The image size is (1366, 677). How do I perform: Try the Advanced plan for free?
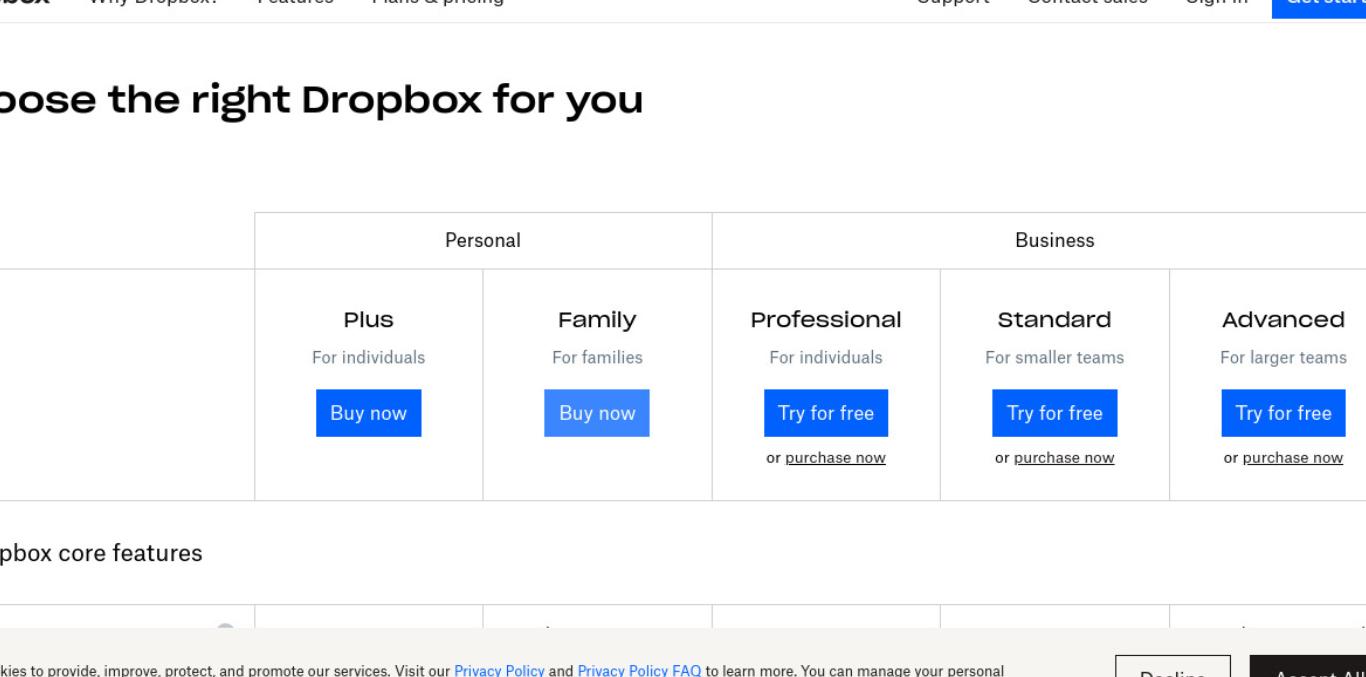pos(1283,413)
